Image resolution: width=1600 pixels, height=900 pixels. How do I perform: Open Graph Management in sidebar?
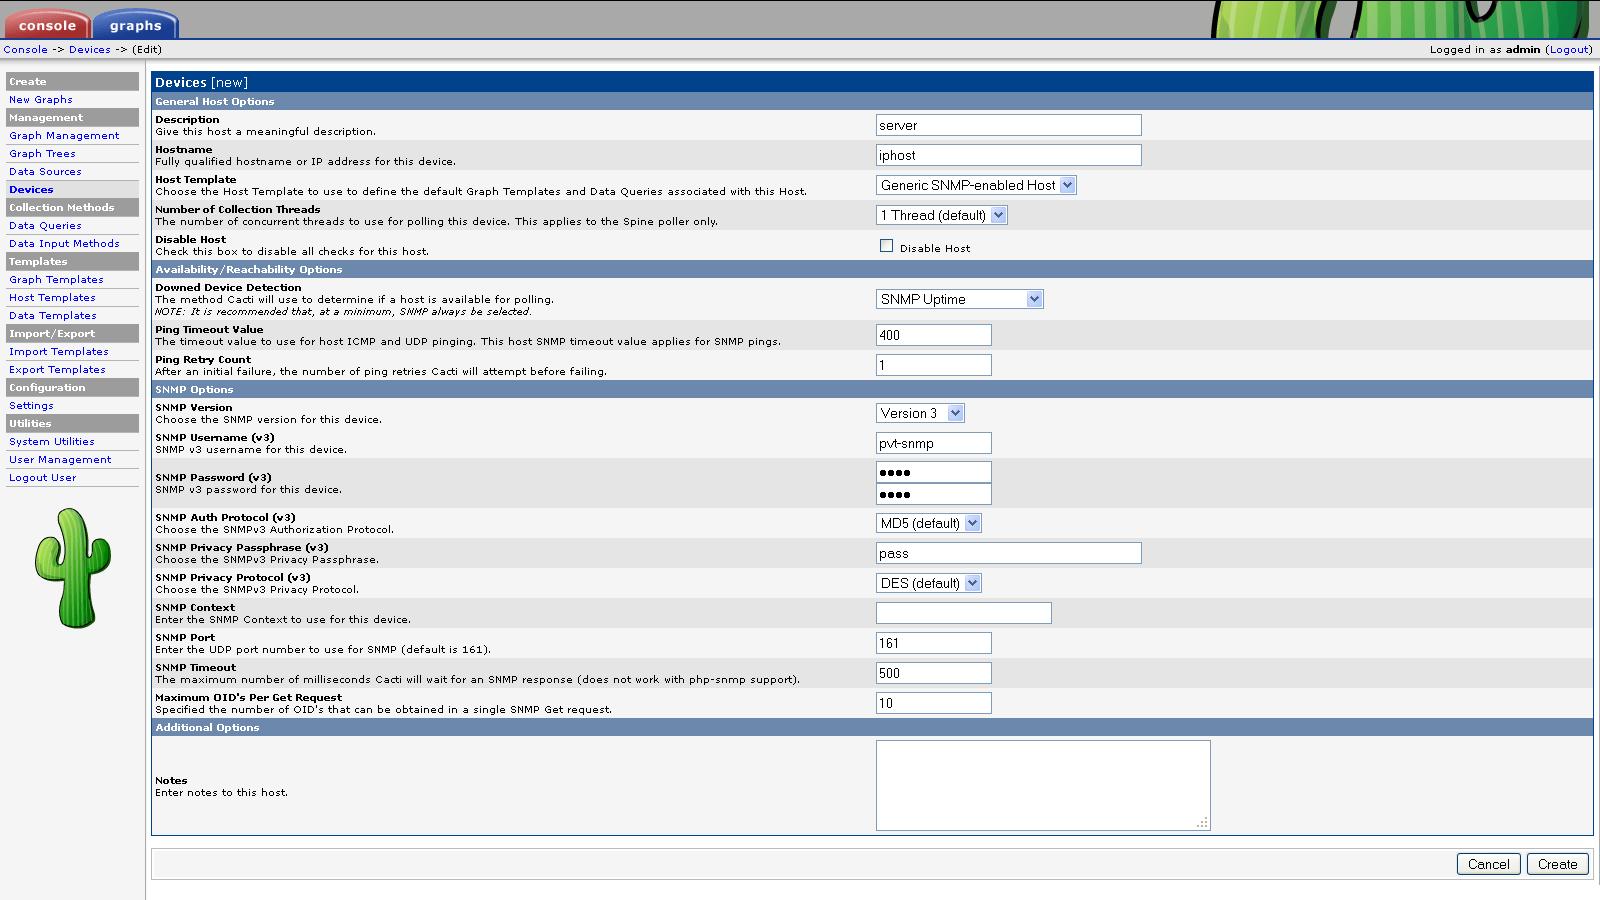(64, 136)
